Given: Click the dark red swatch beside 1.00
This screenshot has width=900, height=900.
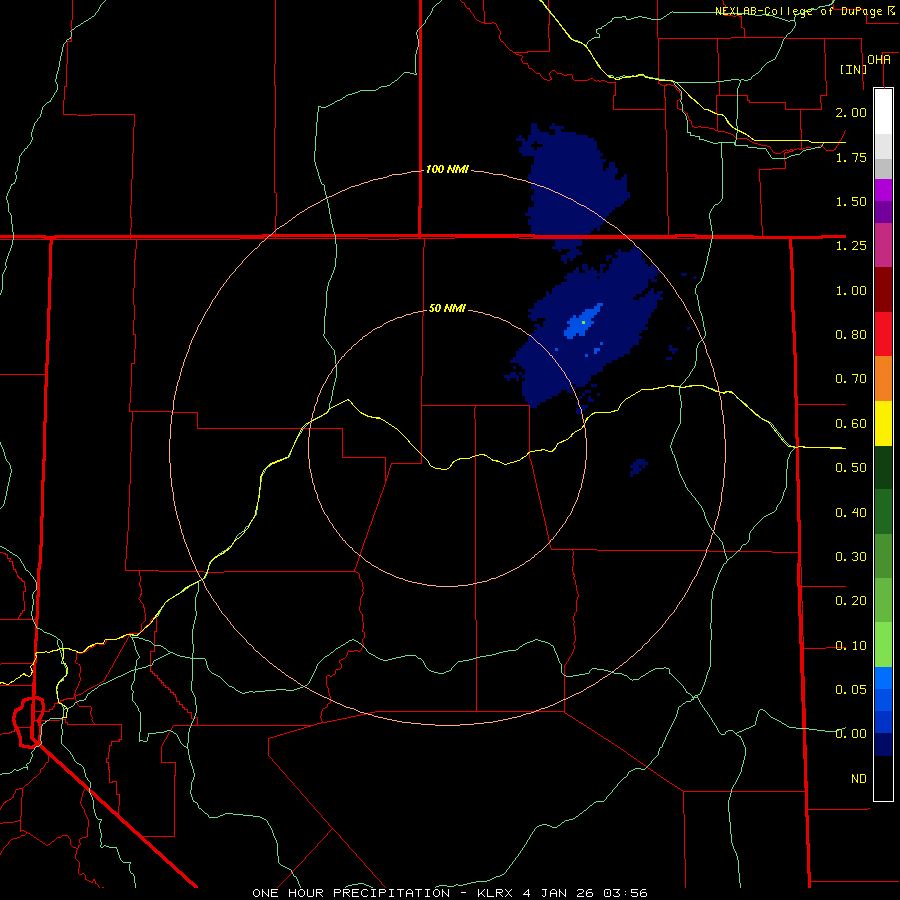Looking at the screenshot, I should (x=883, y=290).
